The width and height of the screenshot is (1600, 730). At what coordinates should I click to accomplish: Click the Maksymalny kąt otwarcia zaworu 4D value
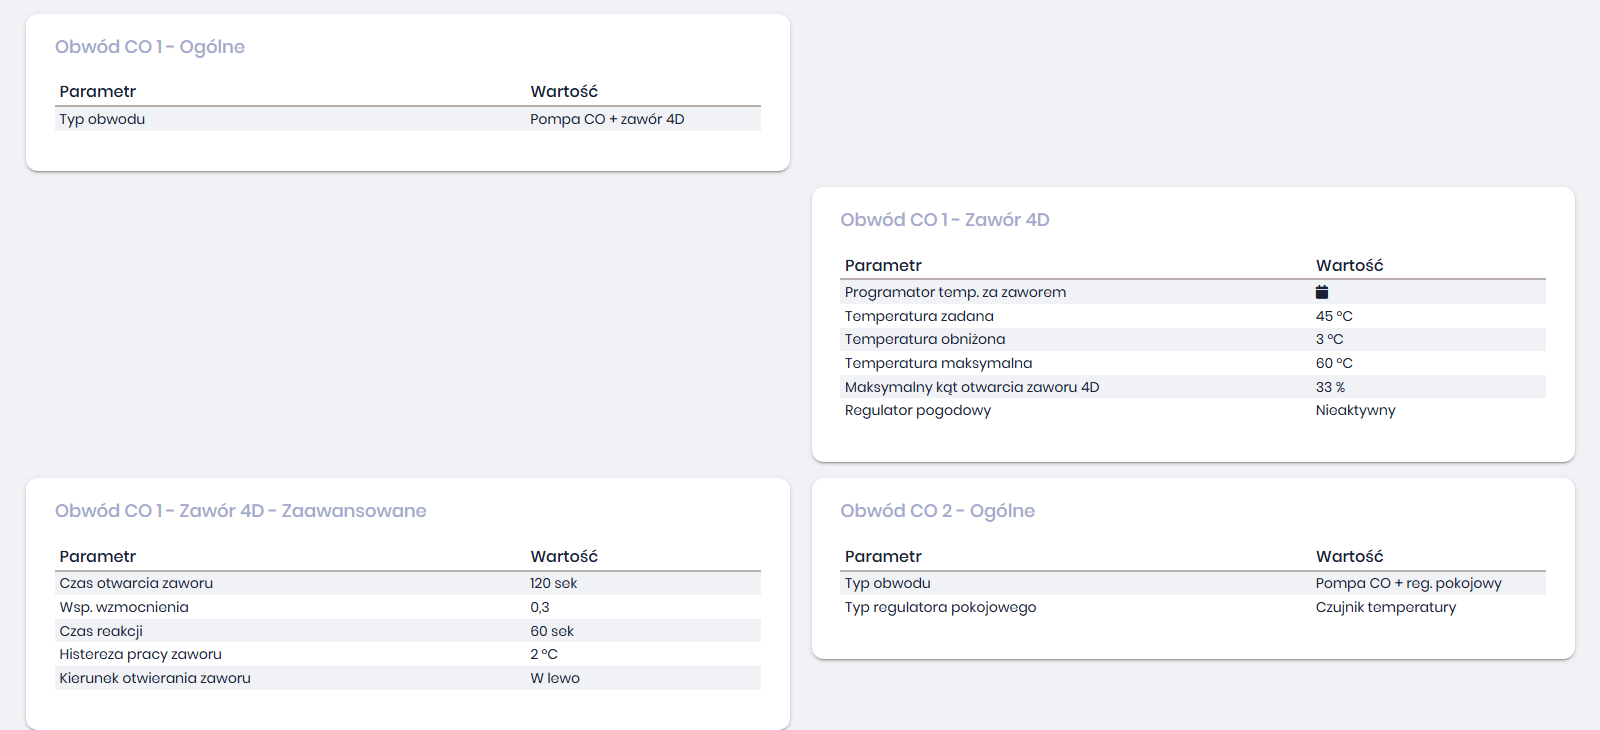(x=1330, y=387)
